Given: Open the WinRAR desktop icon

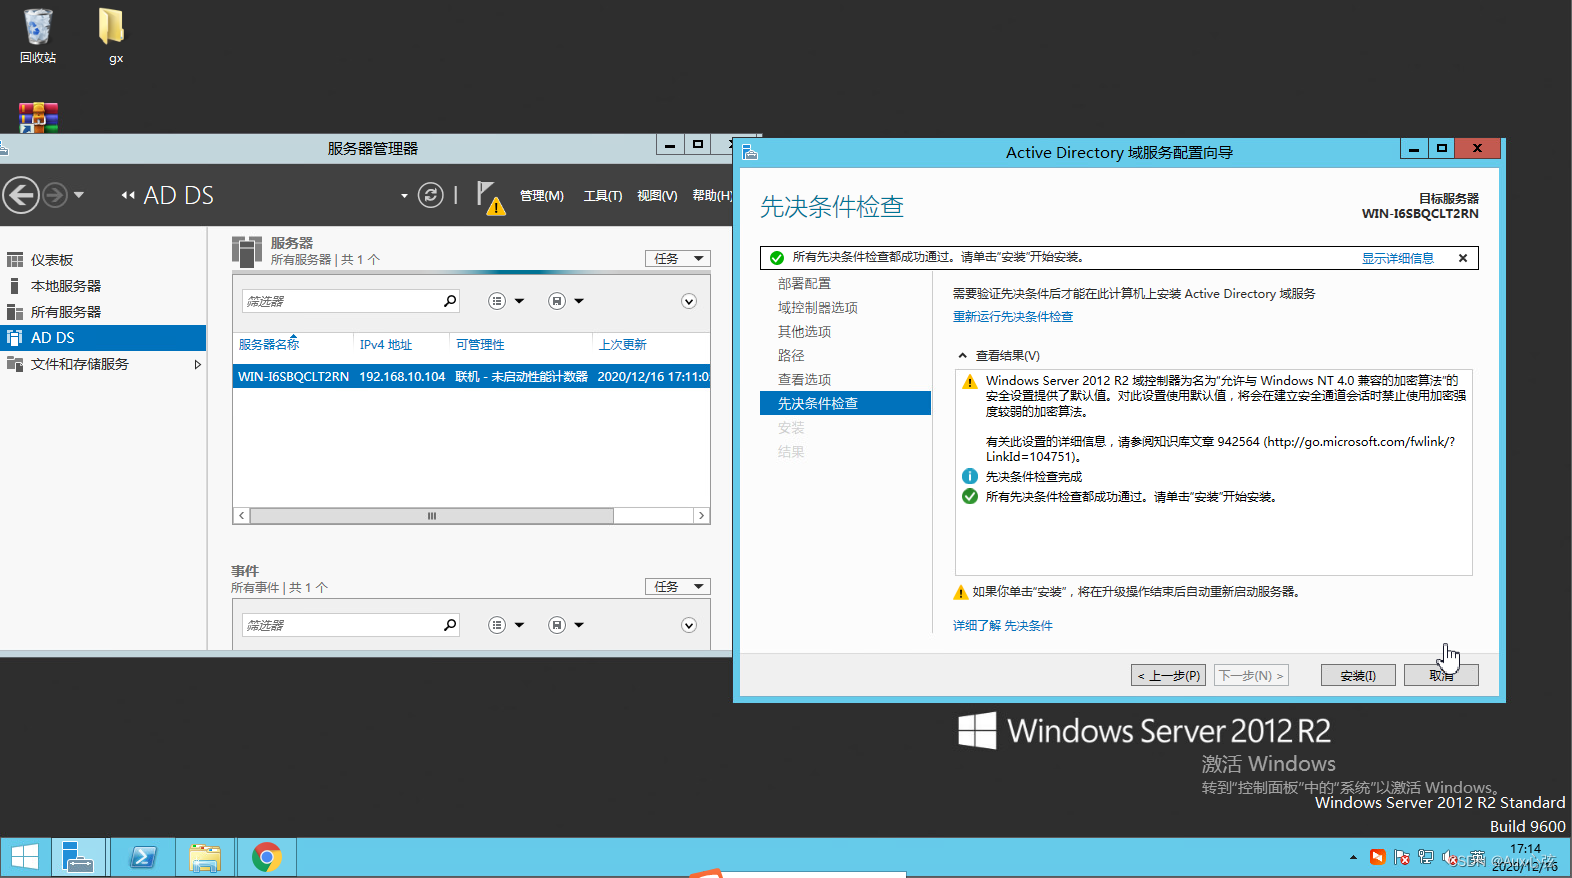Looking at the screenshot, I should (38, 118).
